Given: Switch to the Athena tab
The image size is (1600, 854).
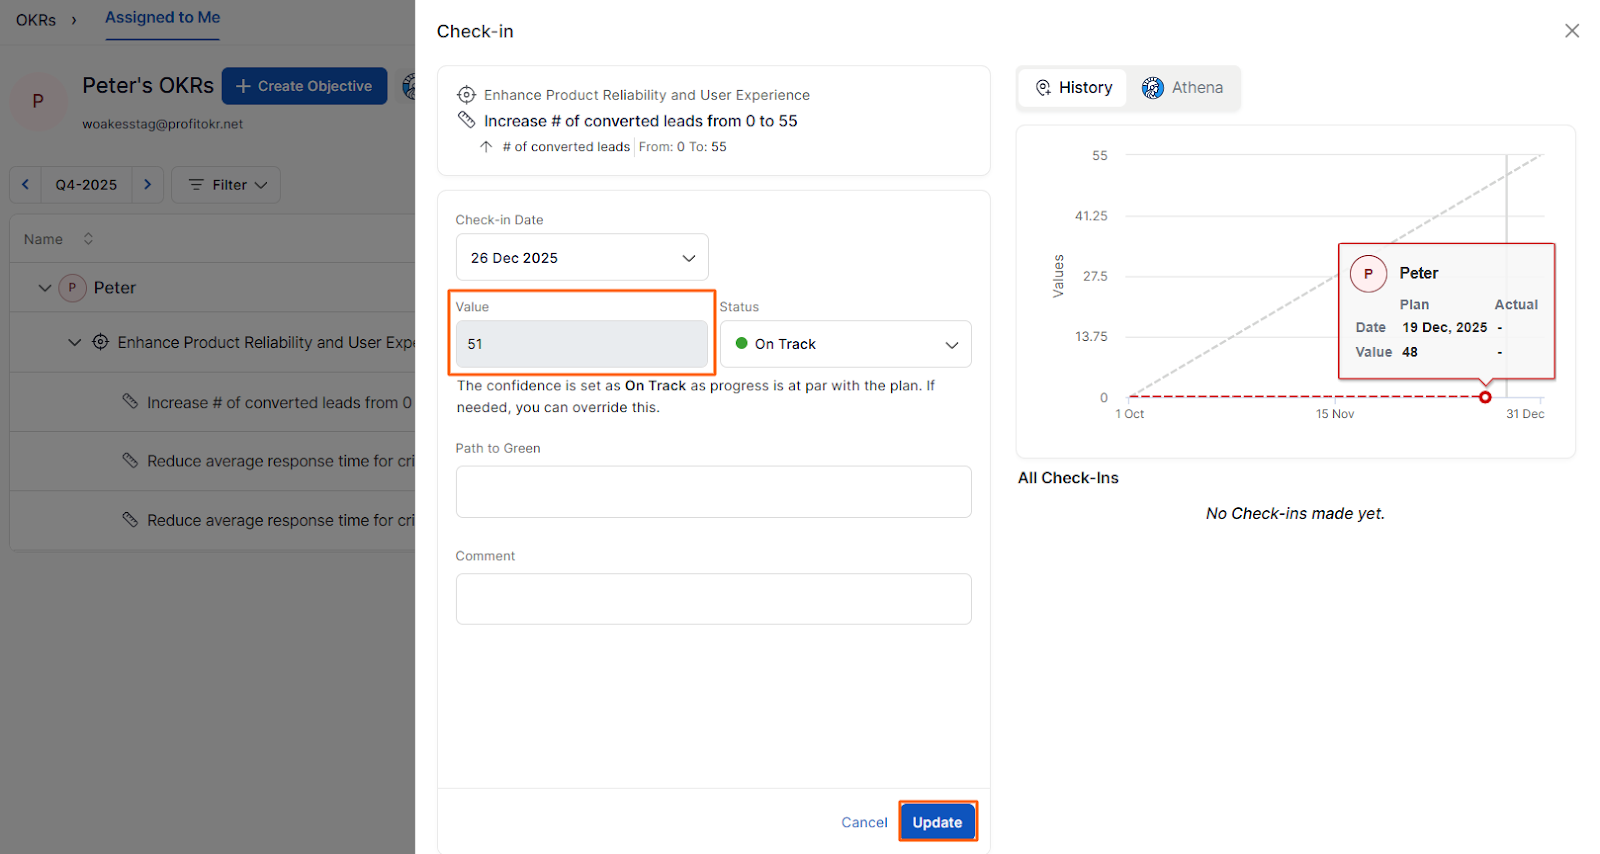Looking at the screenshot, I should click(x=1183, y=88).
